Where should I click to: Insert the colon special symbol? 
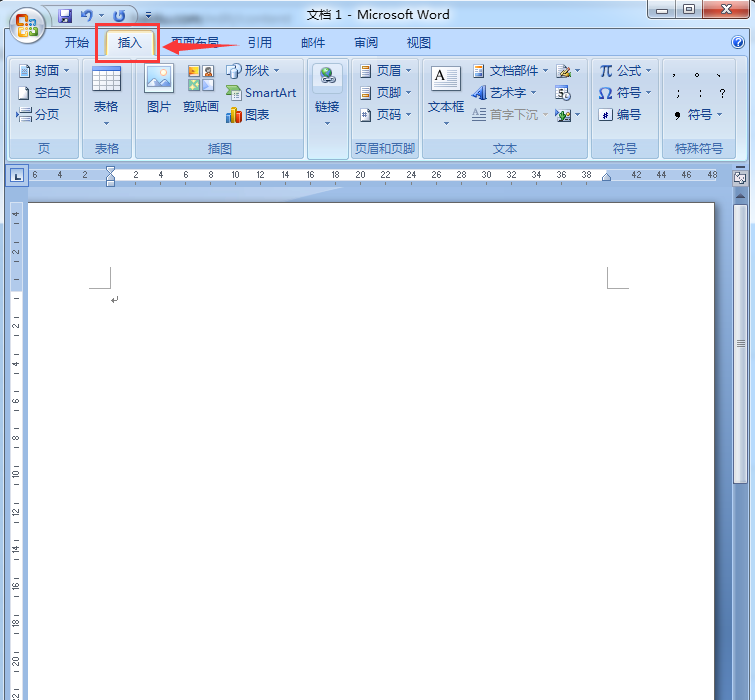tap(700, 93)
